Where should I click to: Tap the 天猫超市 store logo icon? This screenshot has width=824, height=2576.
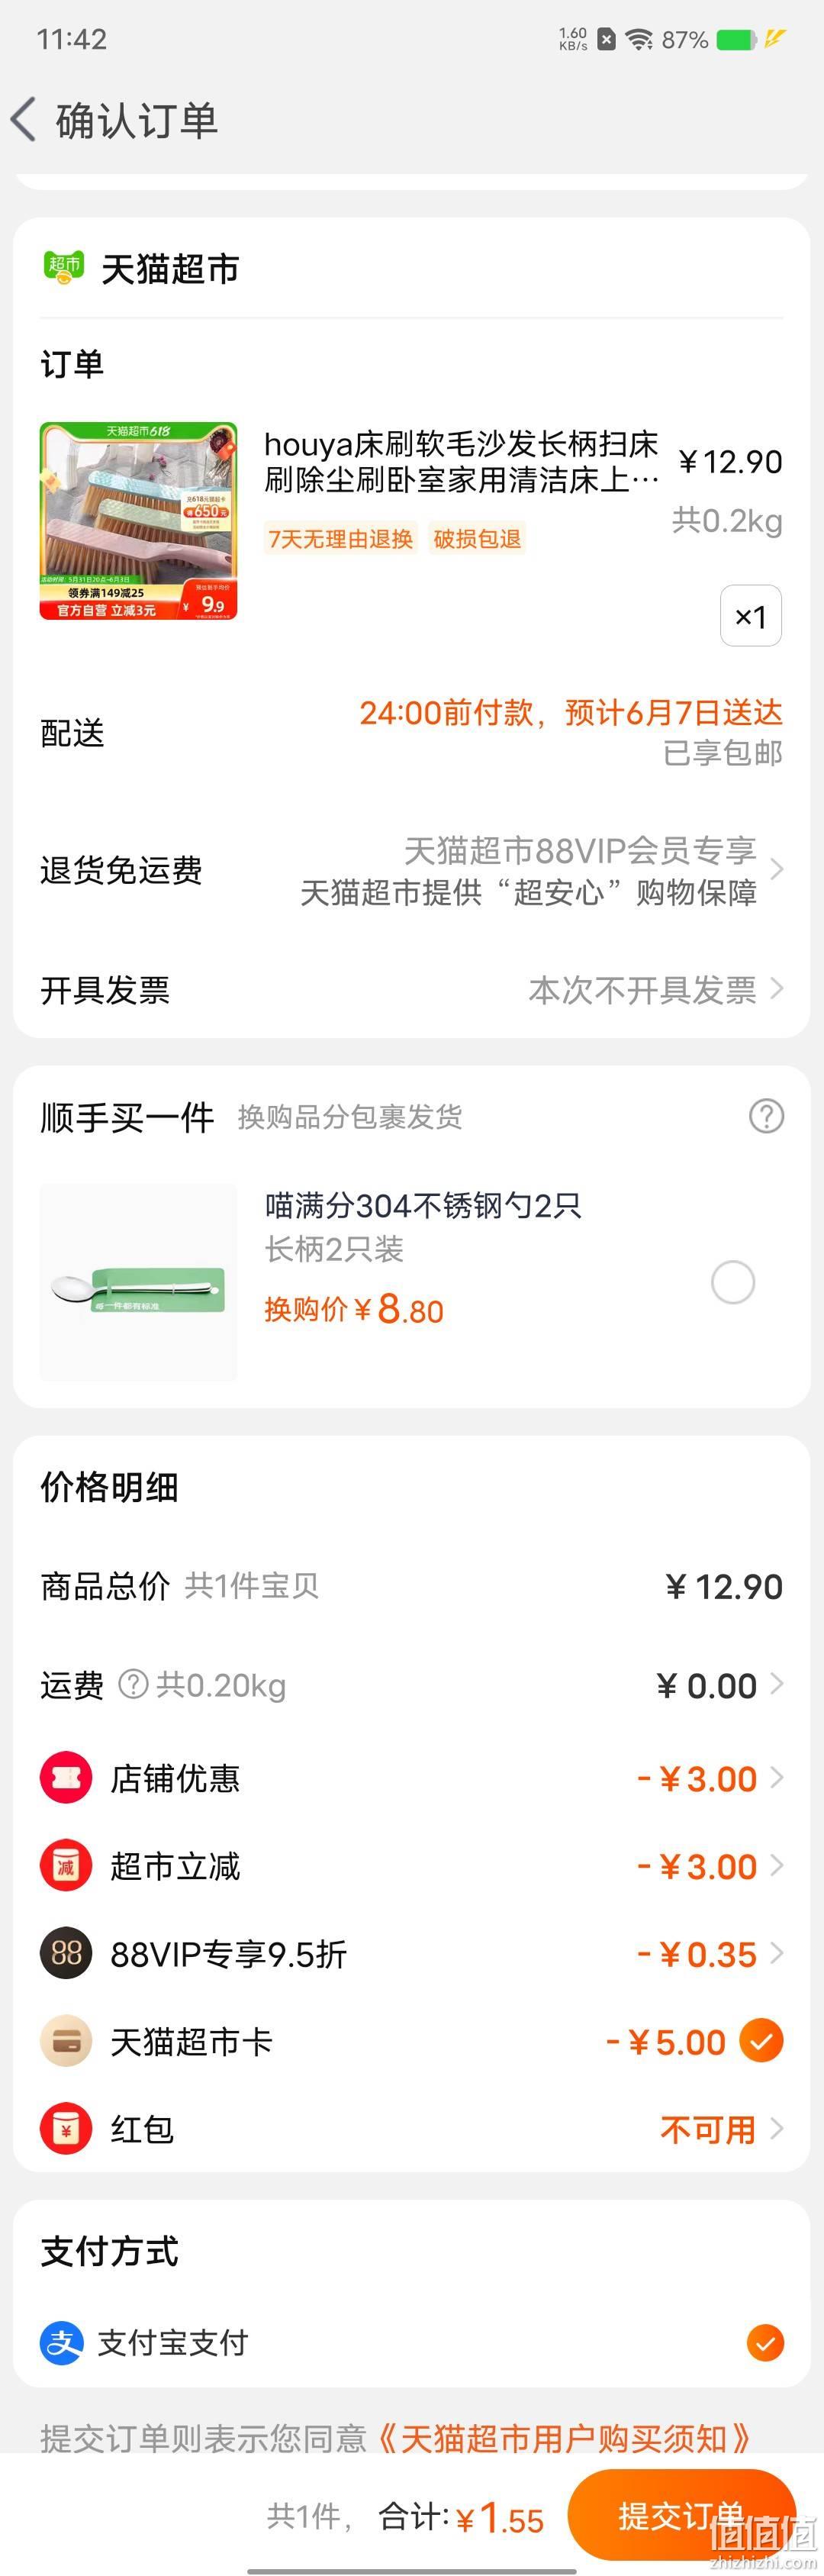tap(63, 268)
